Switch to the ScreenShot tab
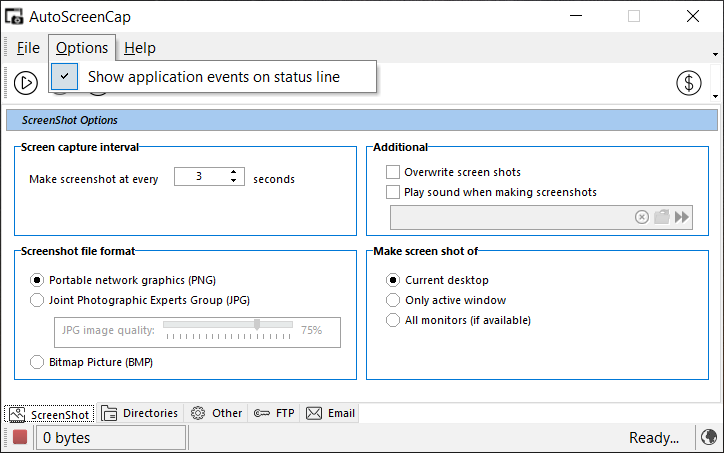 [50, 414]
